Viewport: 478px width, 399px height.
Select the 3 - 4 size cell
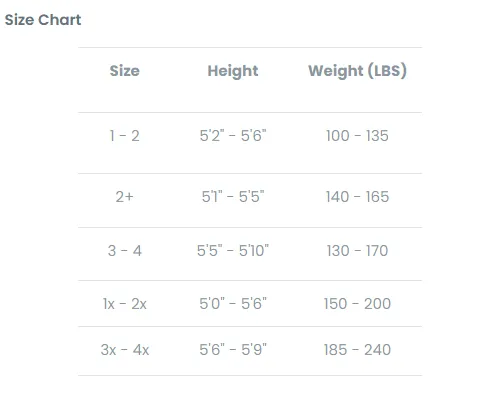[125, 251]
